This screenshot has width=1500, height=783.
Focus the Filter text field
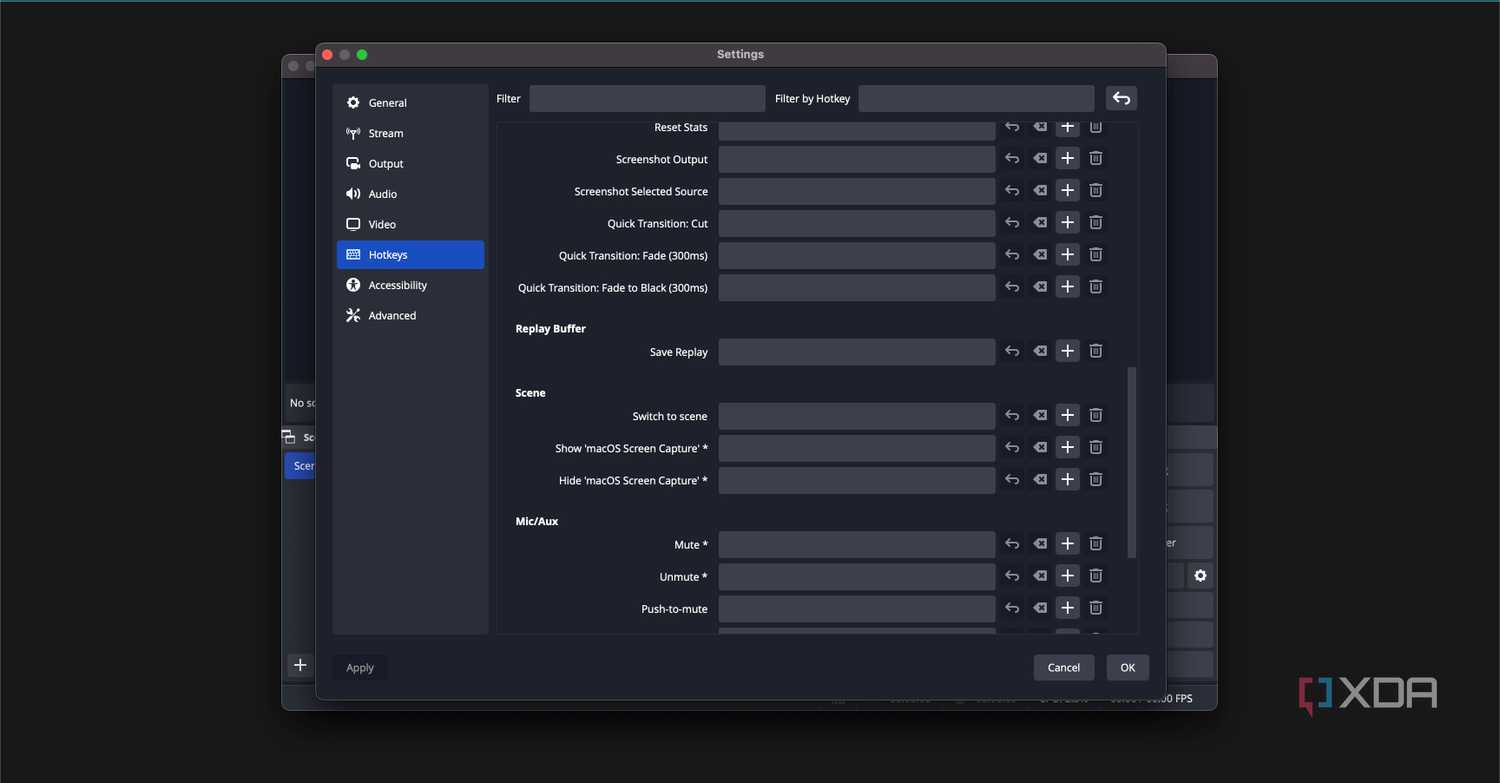tap(647, 98)
